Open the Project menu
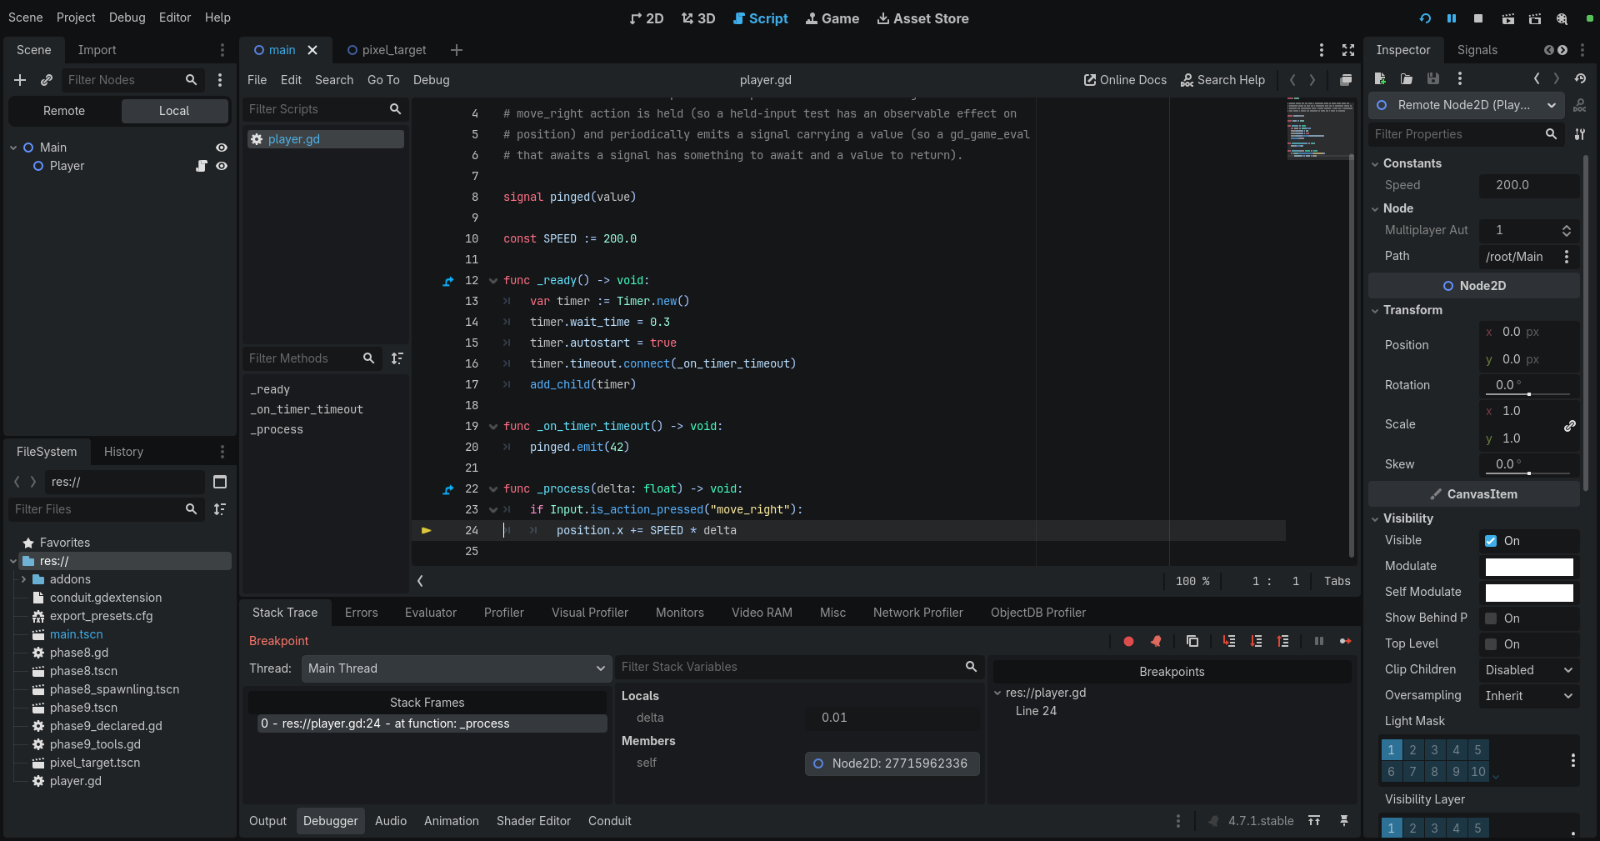The width and height of the screenshot is (1600, 841). (x=76, y=18)
